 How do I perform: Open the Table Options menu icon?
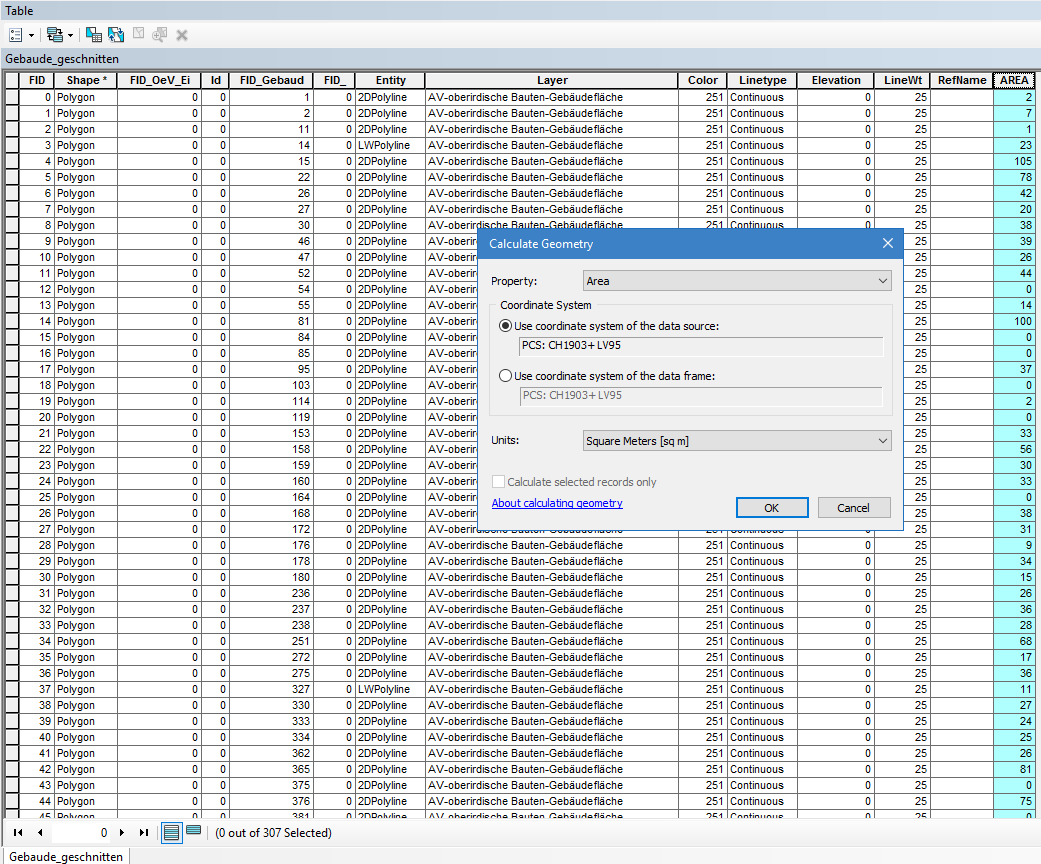click(16, 35)
